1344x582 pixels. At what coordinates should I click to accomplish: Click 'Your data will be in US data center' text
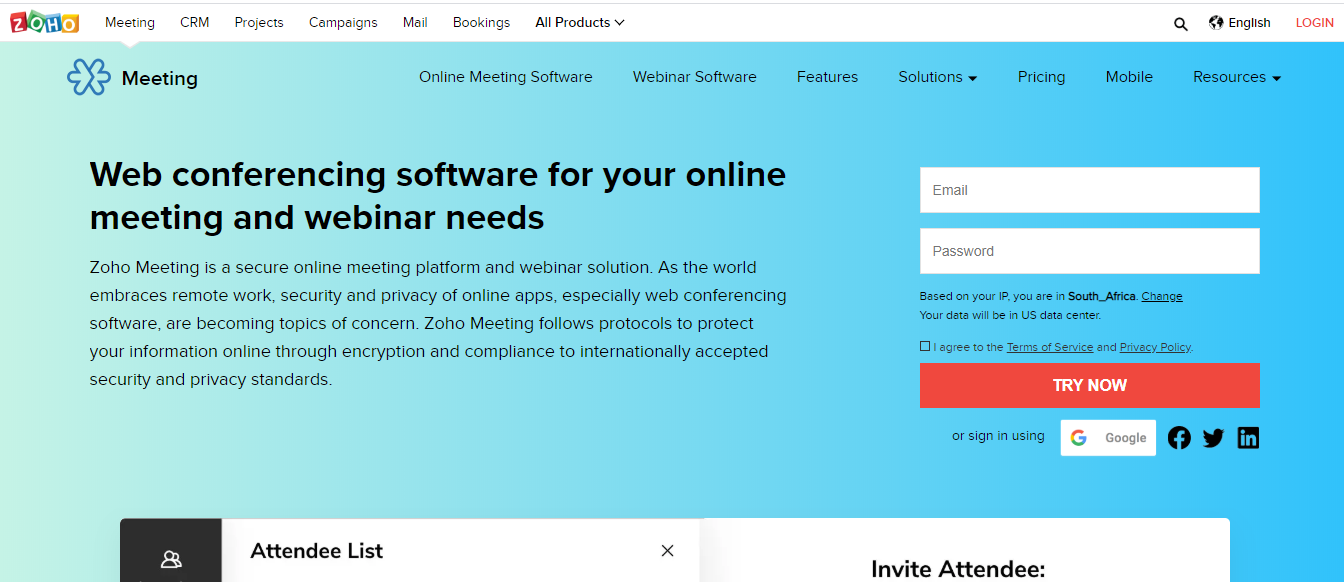click(x=1010, y=315)
